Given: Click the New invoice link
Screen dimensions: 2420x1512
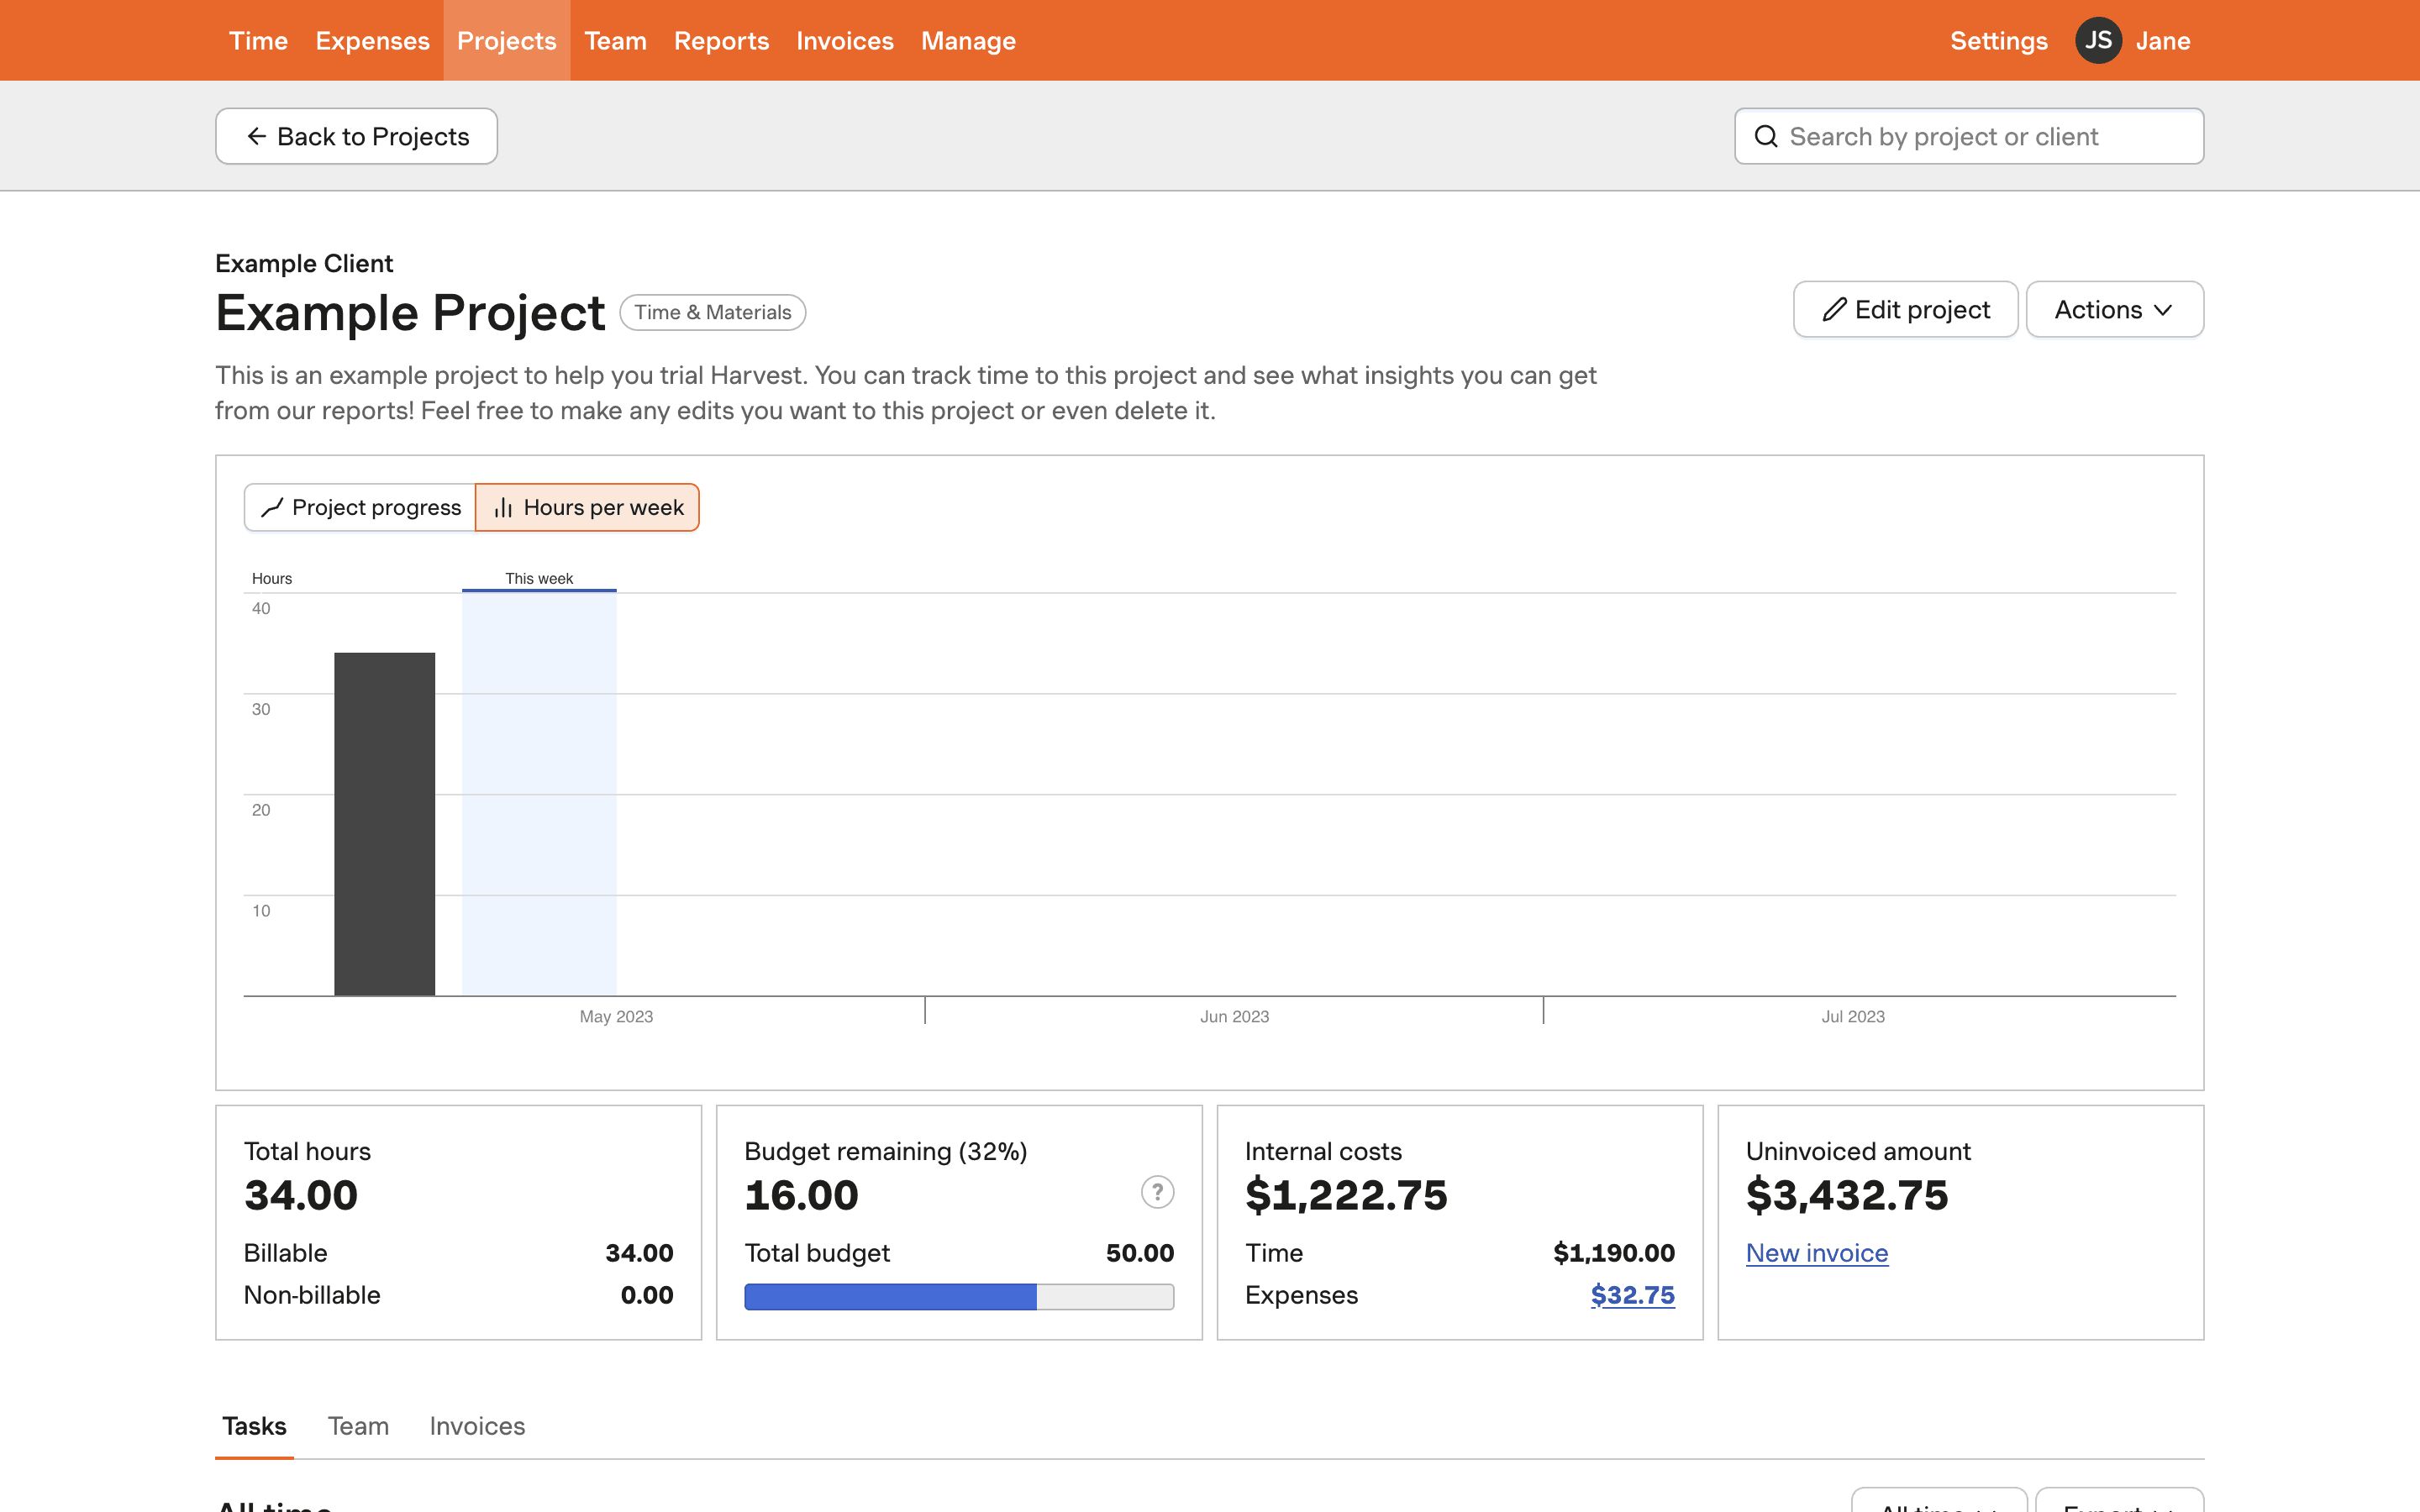Looking at the screenshot, I should point(1816,1253).
